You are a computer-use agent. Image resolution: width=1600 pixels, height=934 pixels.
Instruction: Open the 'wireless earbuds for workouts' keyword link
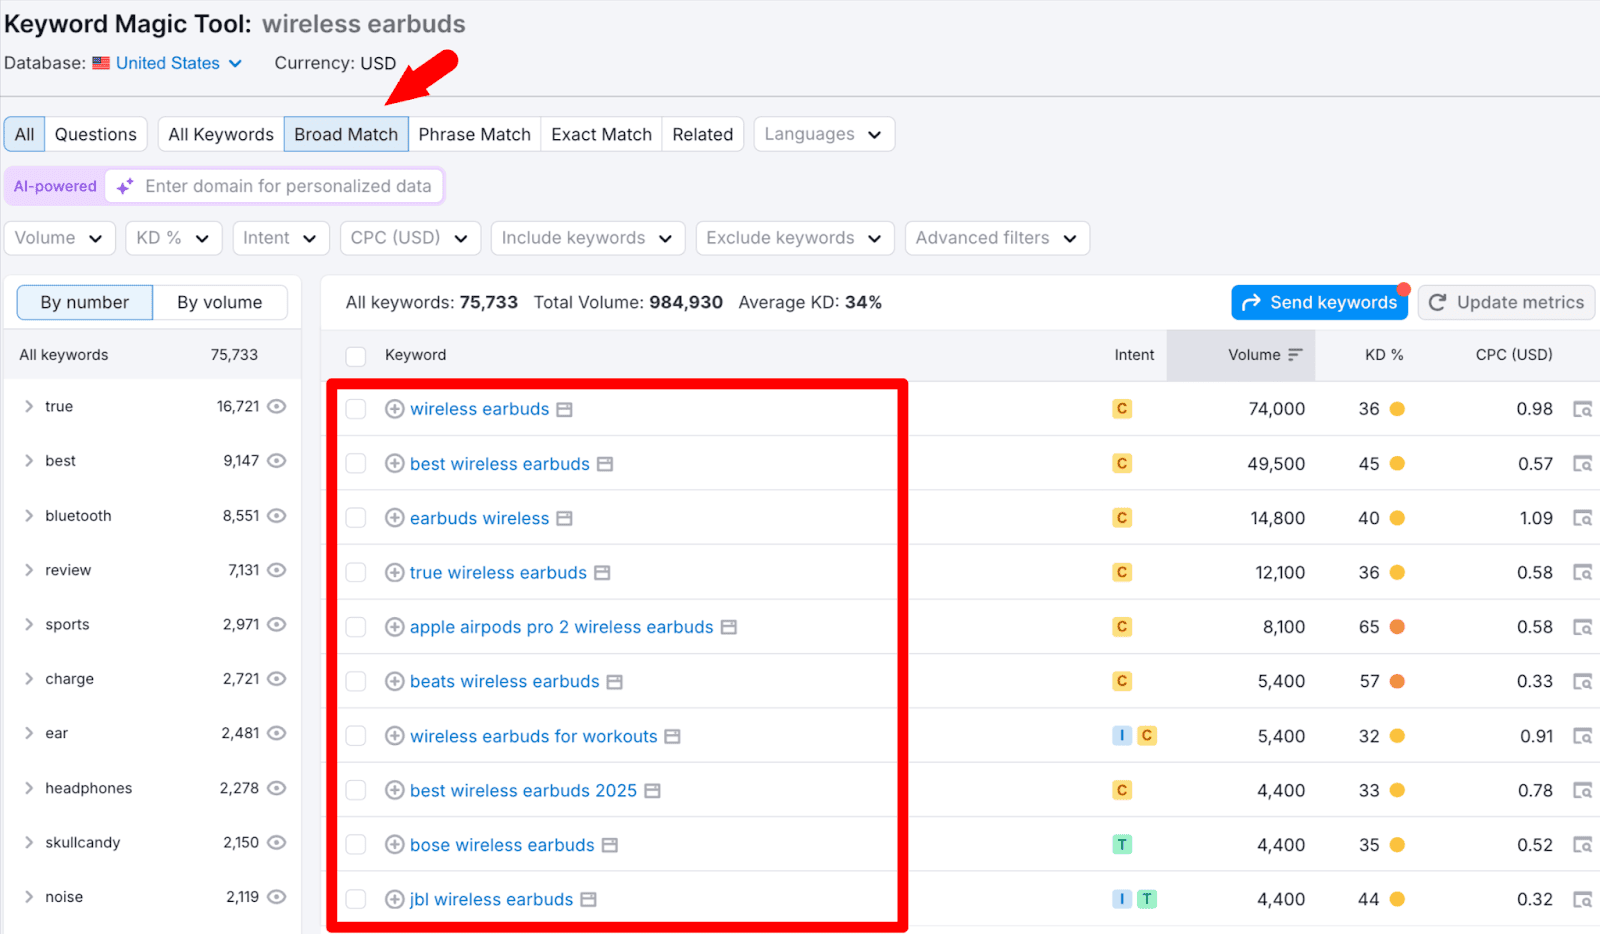[533, 736]
